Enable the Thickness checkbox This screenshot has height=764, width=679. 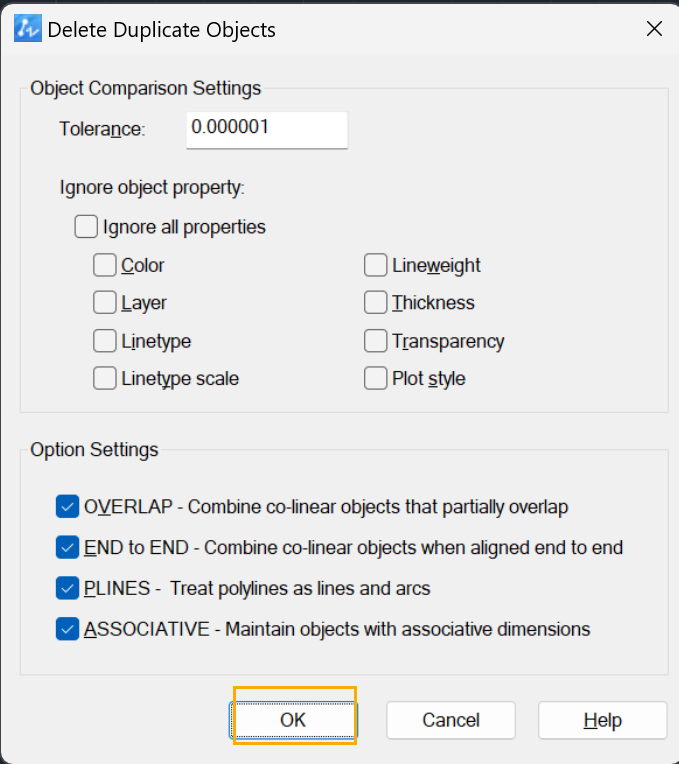pos(376,303)
